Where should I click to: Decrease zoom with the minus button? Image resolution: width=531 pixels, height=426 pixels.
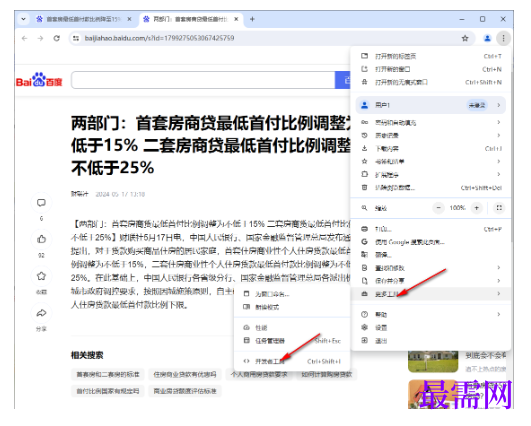coord(439,208)
